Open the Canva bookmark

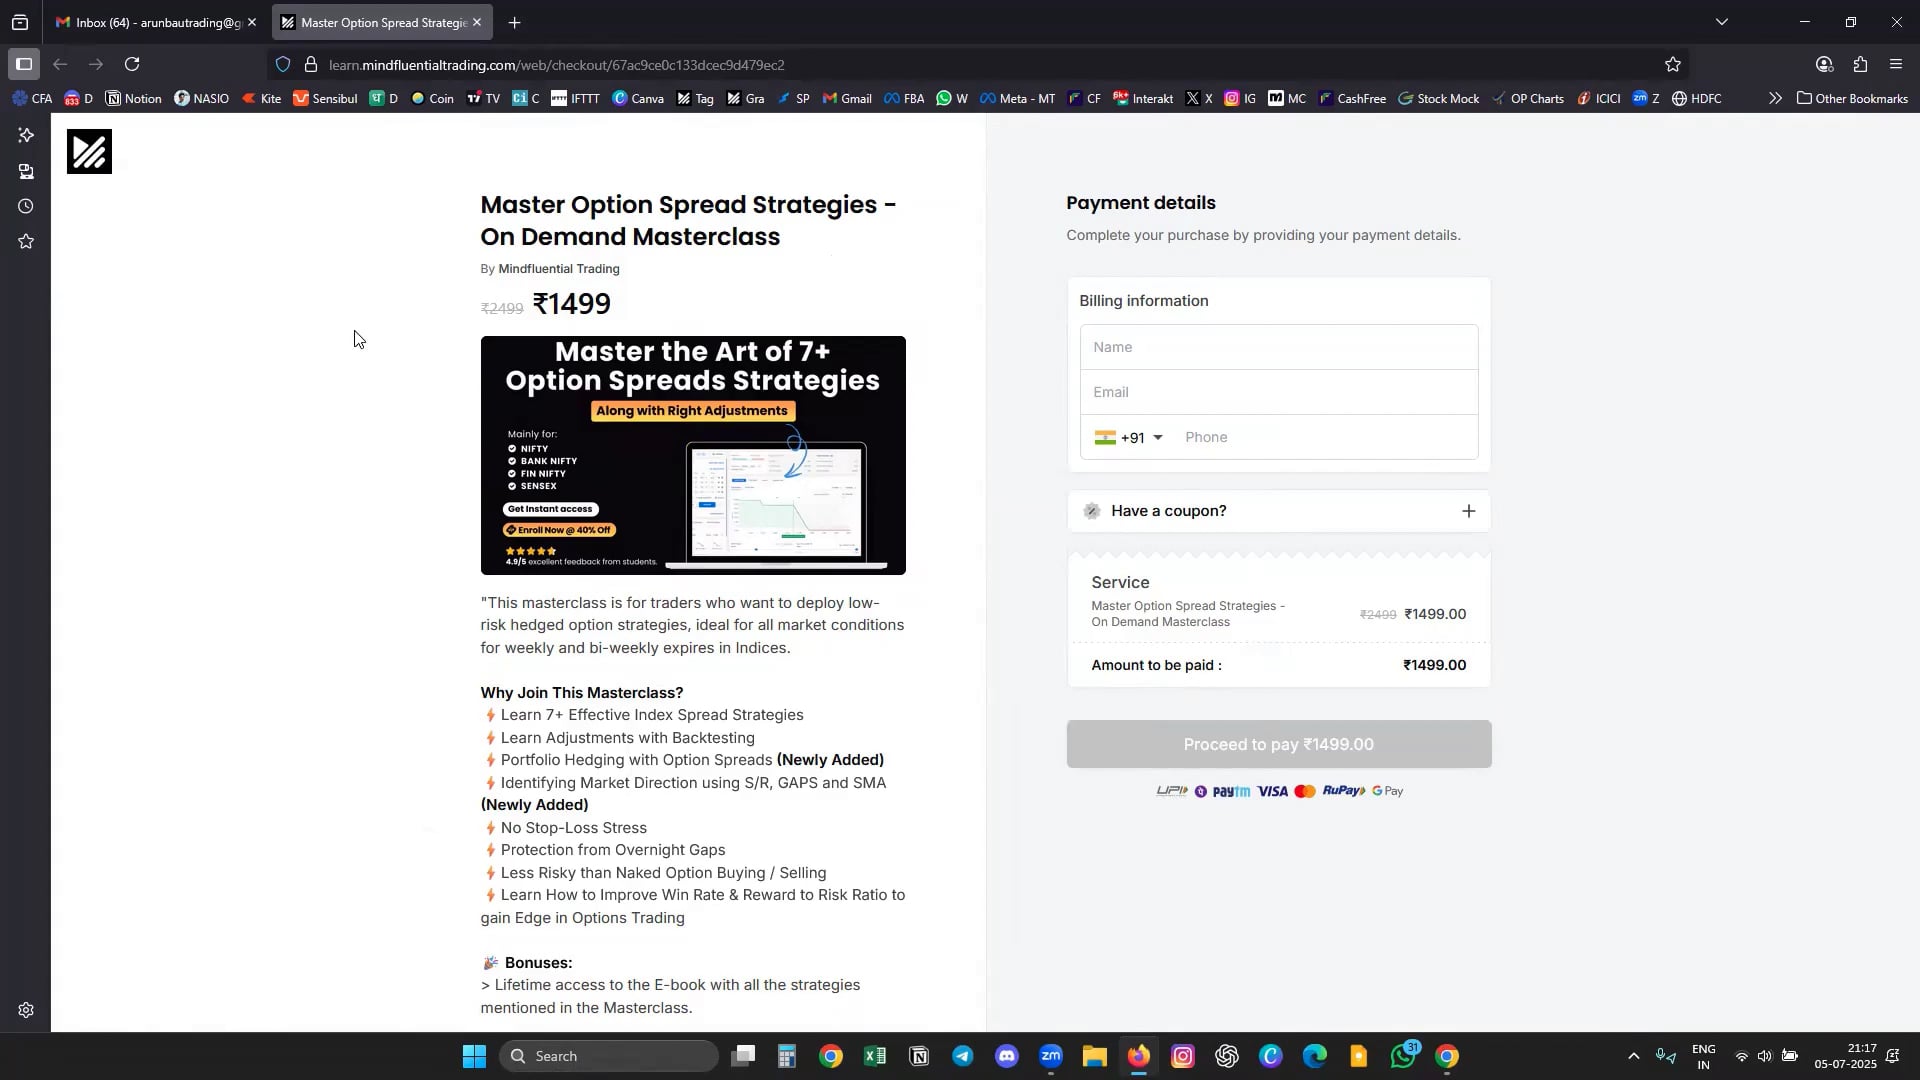(x=638, y=98)
